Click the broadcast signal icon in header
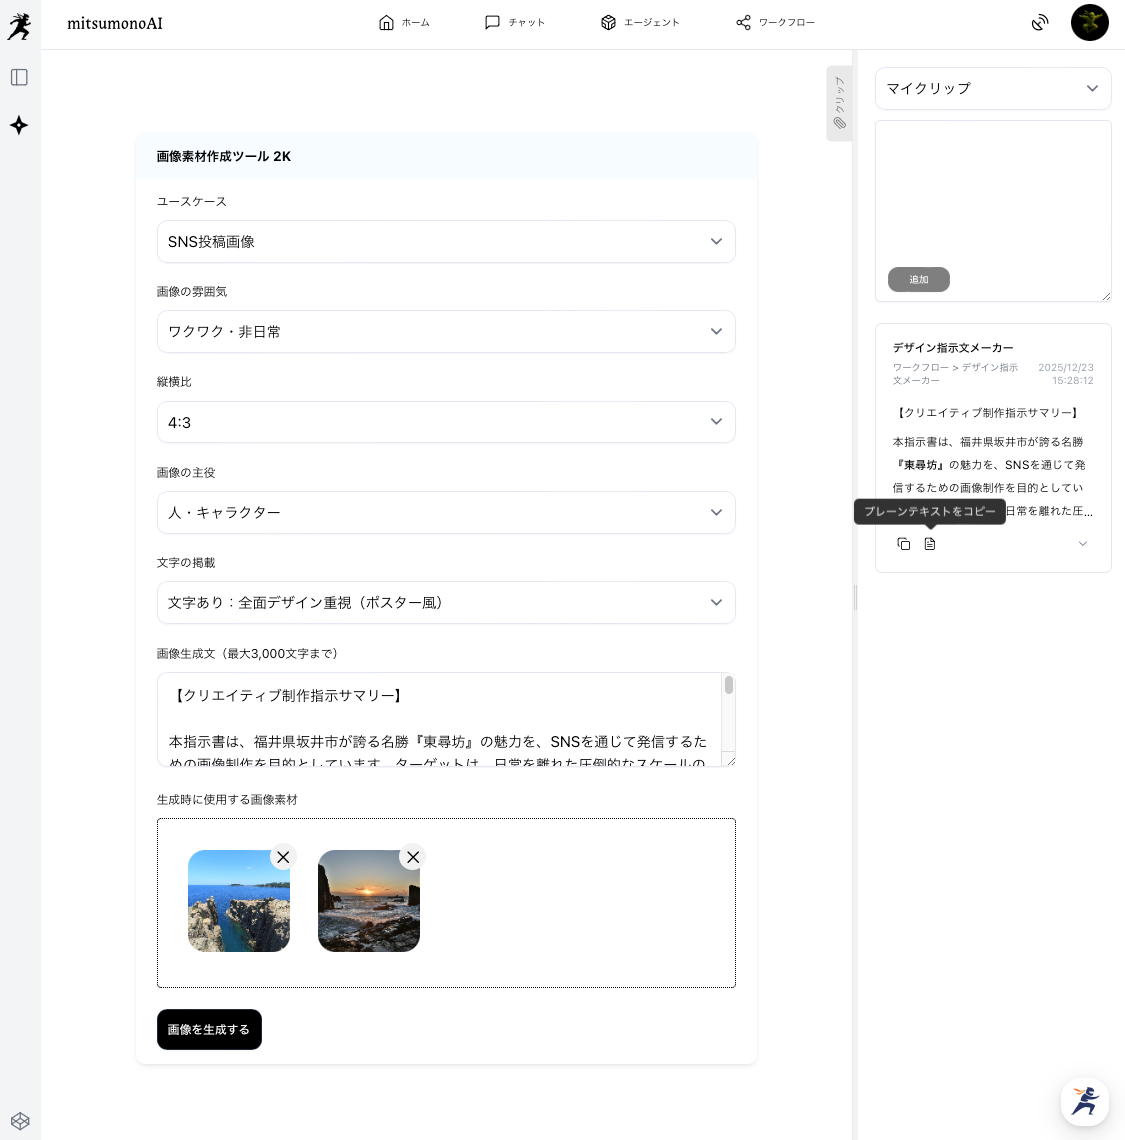 (x=1040, y=23)
